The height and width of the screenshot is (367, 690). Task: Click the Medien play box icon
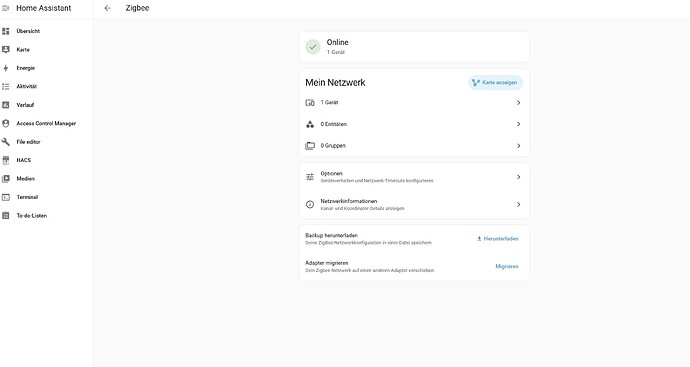(6, 179)
